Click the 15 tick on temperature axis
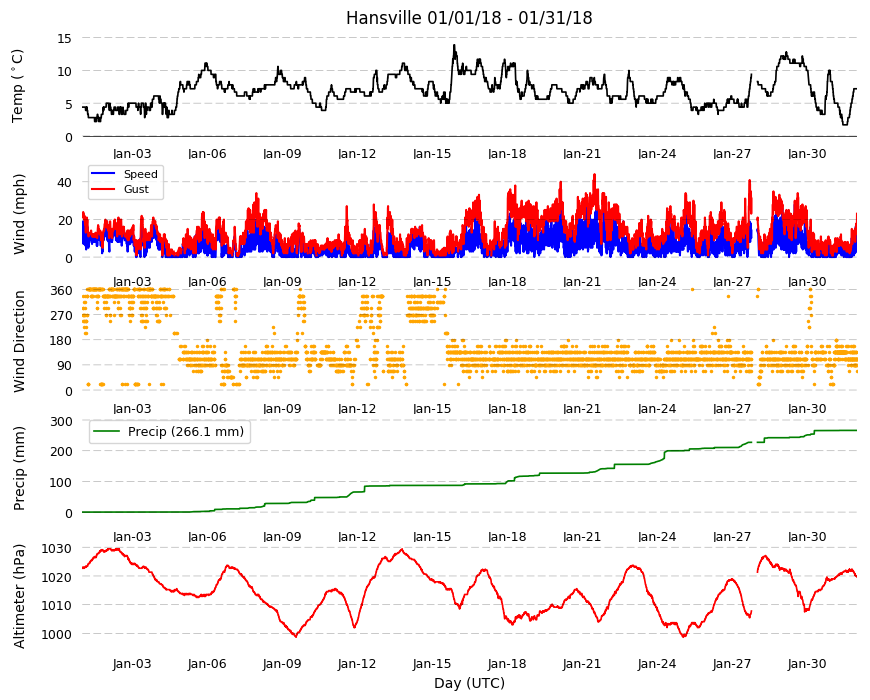This screenshot has height=700, width=870. [x=65, y=38]
